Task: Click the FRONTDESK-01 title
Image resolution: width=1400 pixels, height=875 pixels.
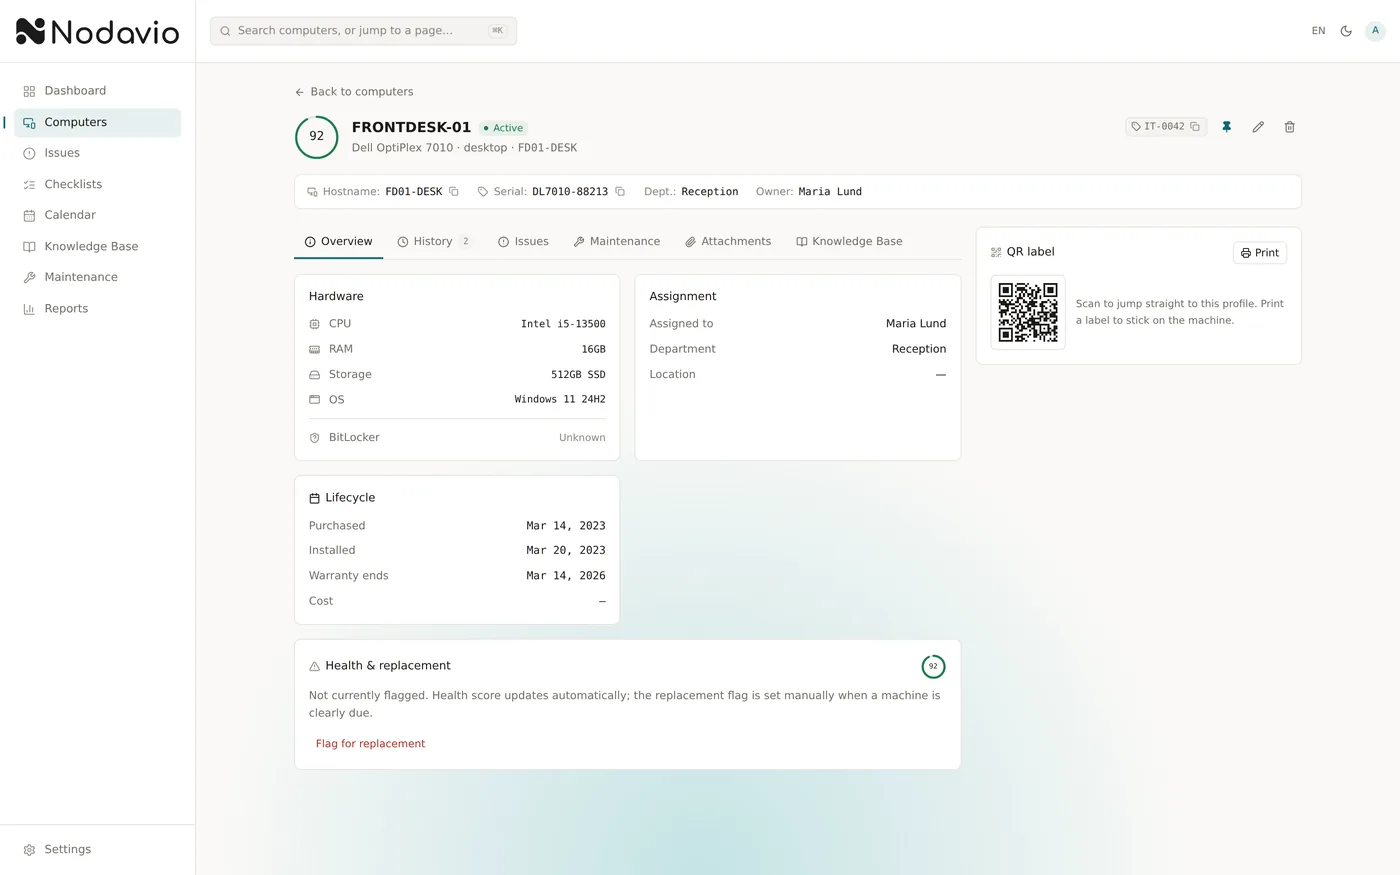Action: click(x=411, y=127)
